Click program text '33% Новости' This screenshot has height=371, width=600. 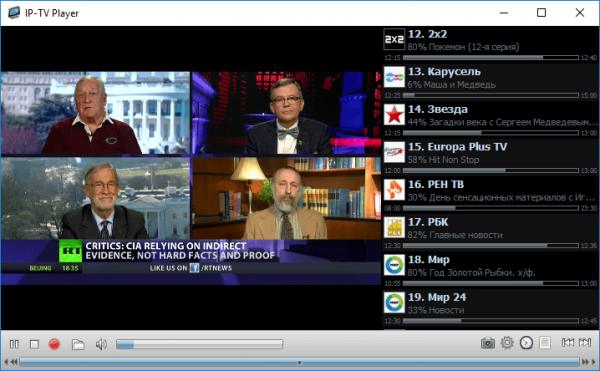click(436, 310)
